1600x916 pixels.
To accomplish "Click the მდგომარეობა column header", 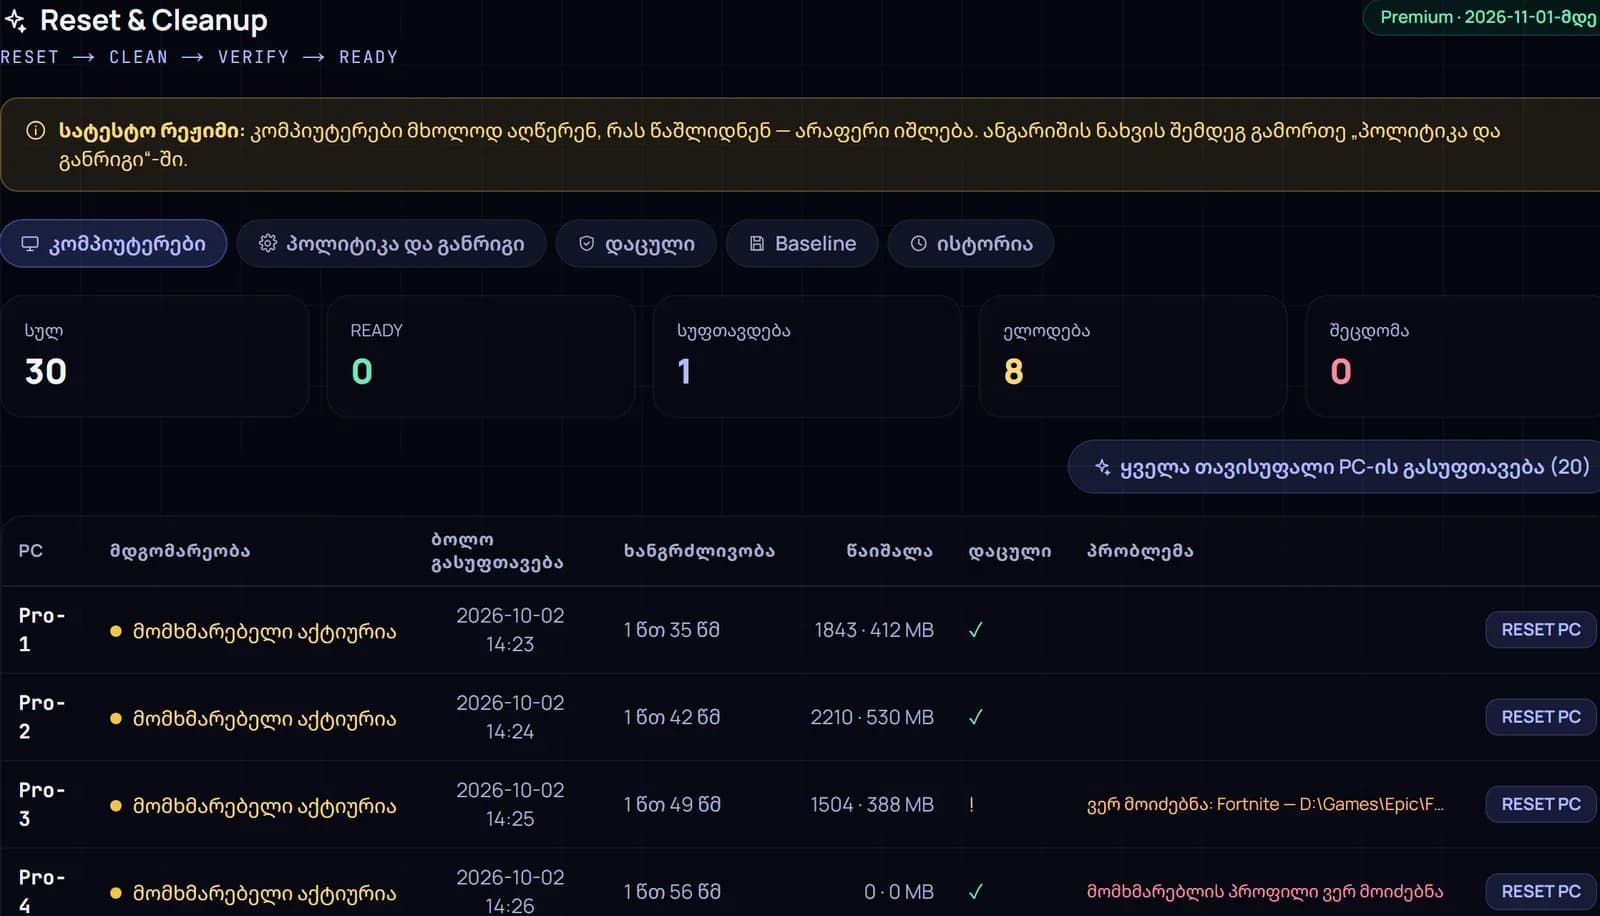I will pos(180,551).
